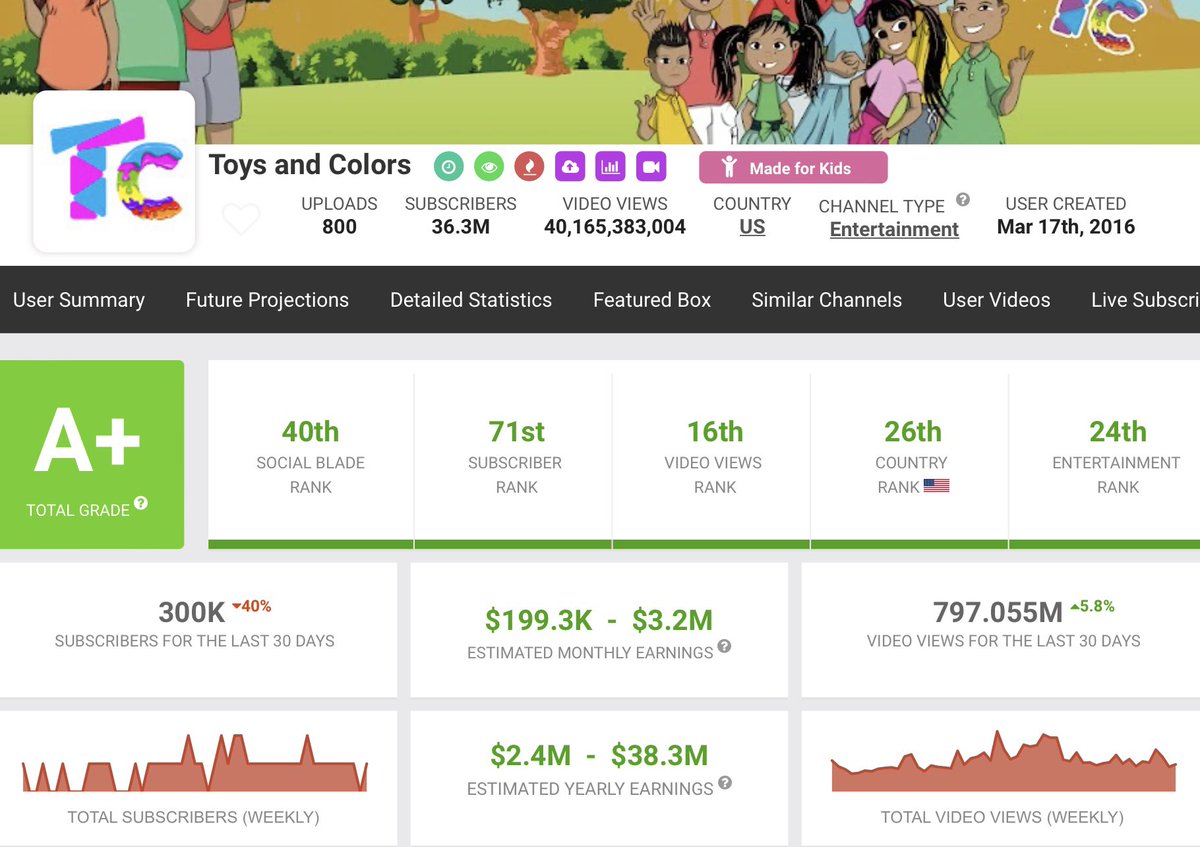Open the Featured Box tab
Screen dimensions: 1200x847
pos(652,299)
